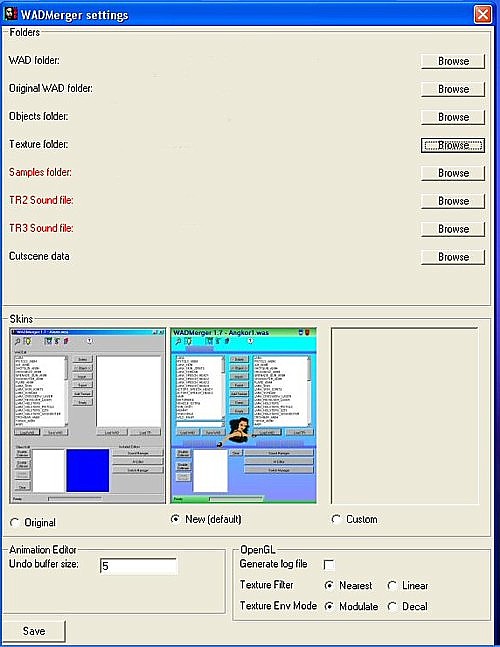Click the Texture Filter label

tap(267, 585)
